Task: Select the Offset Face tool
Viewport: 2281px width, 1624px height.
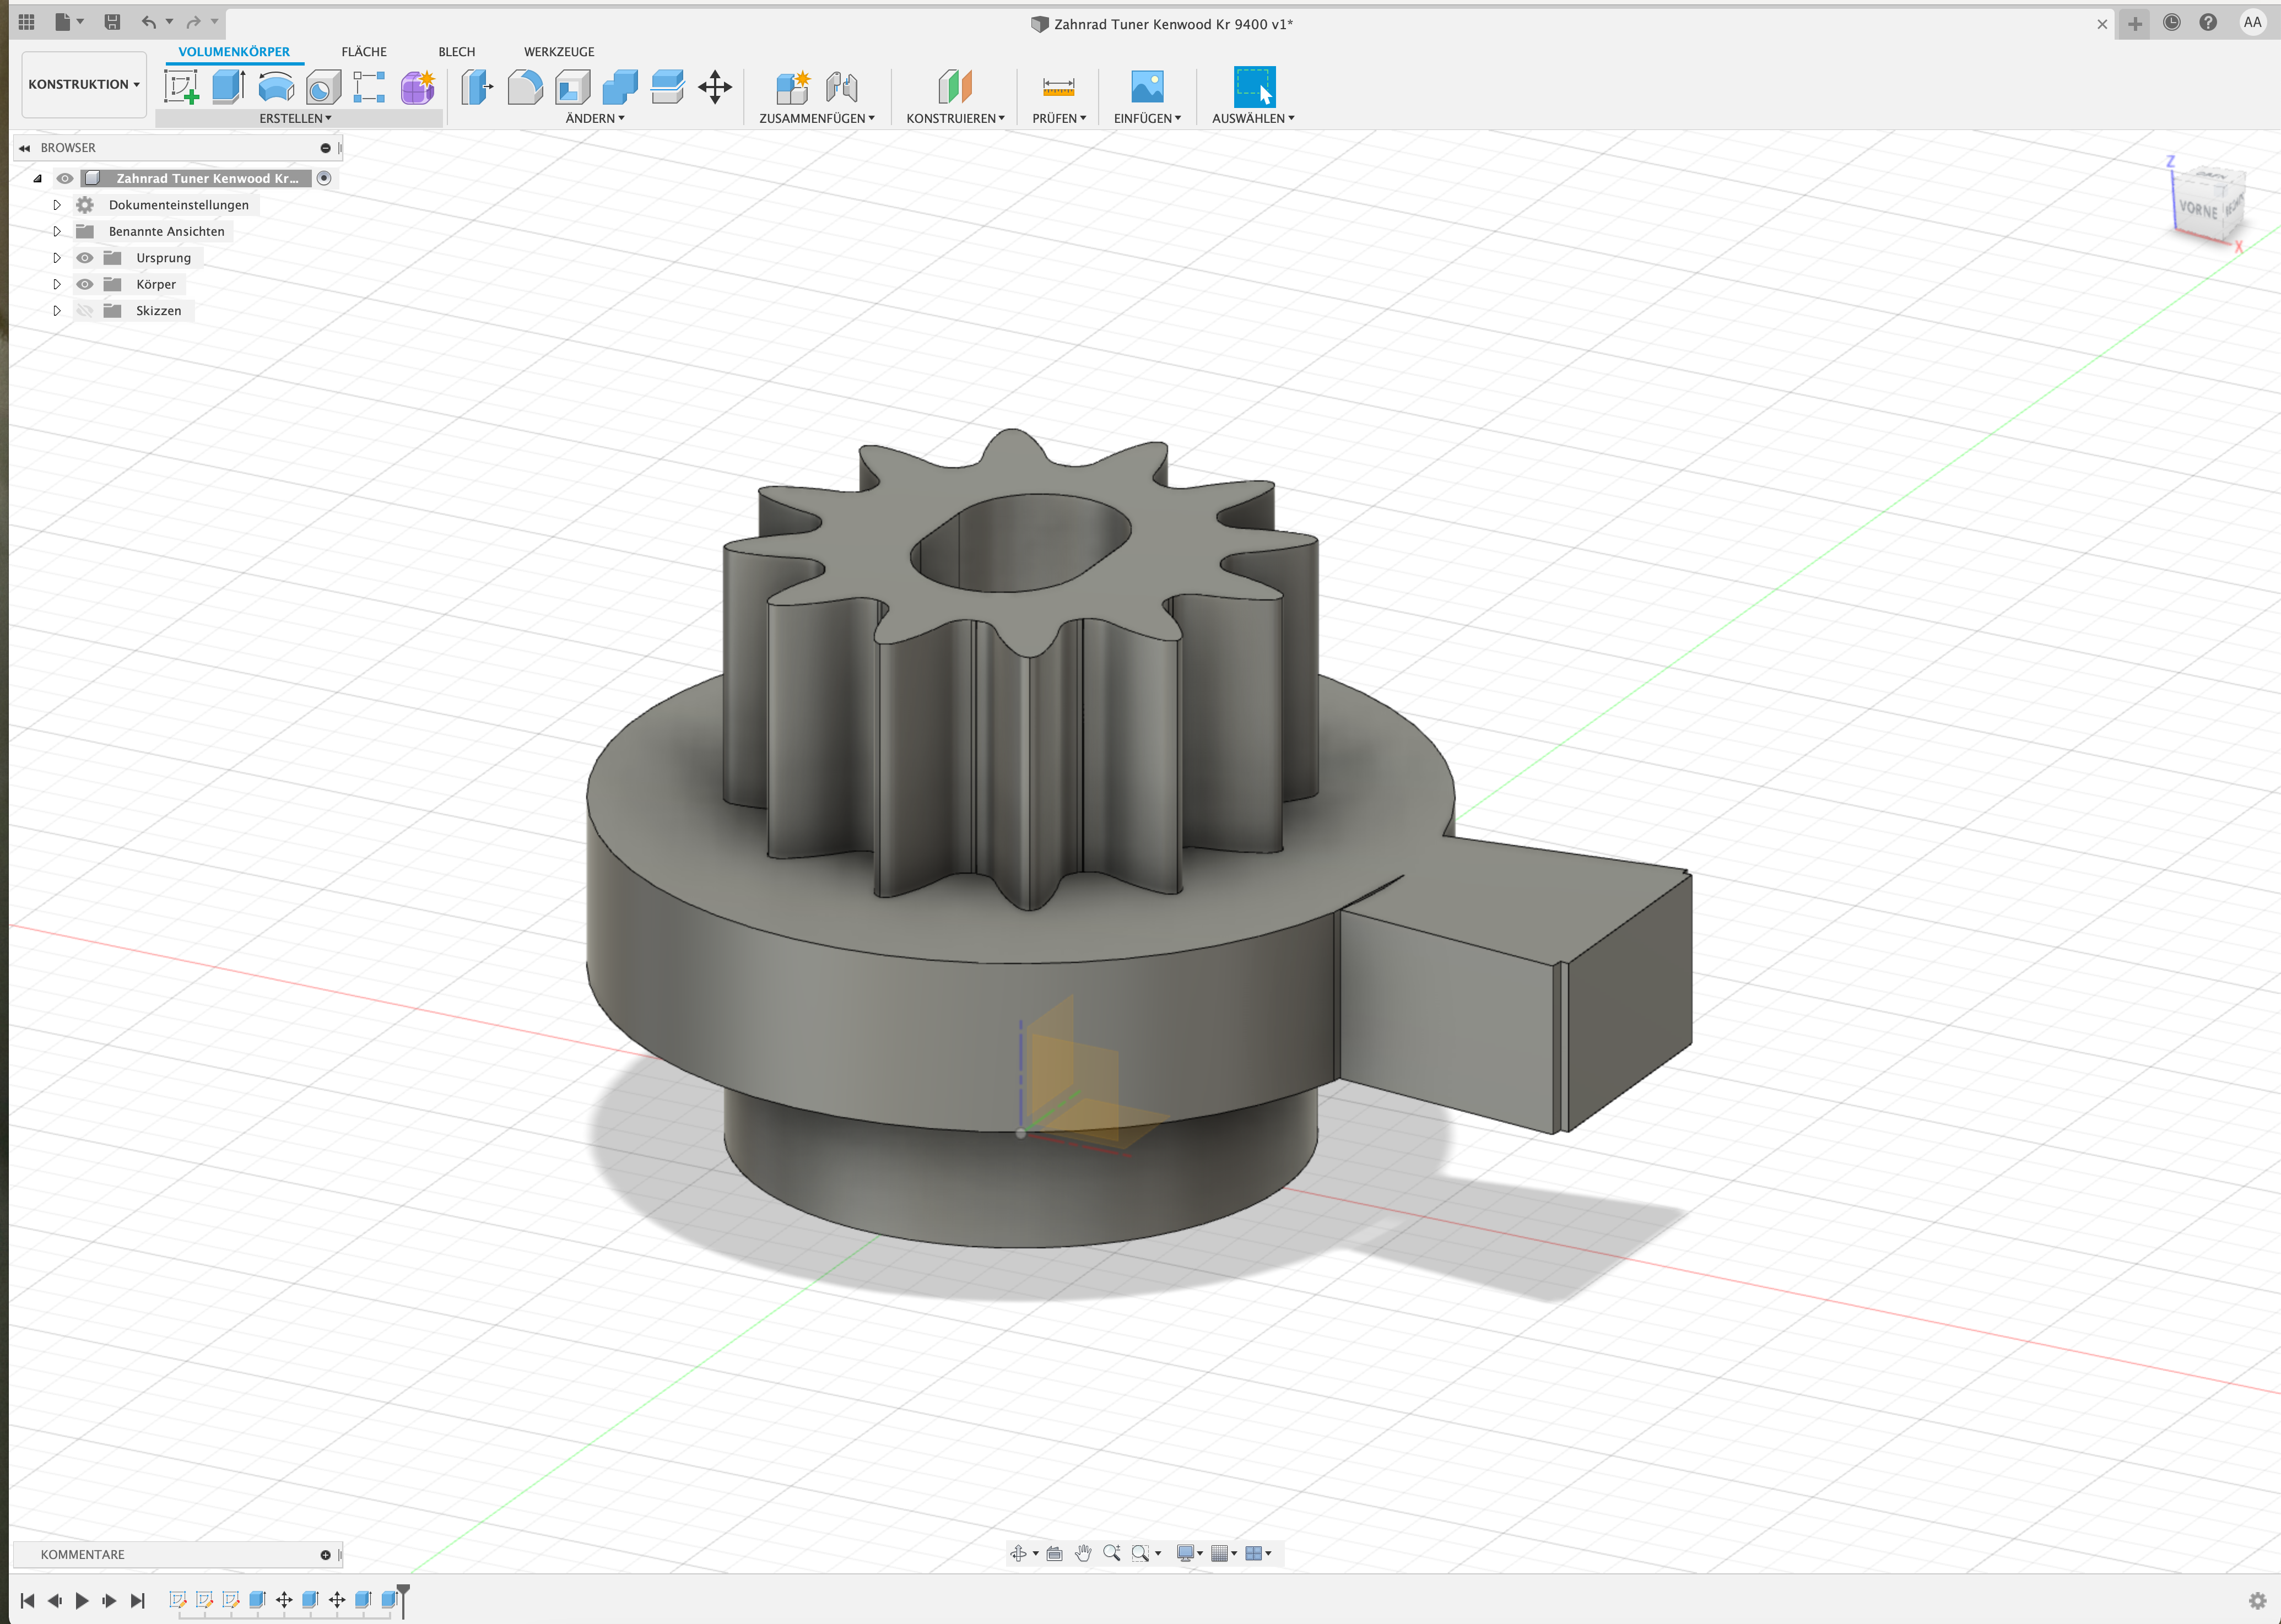Action: [x=667, y=86]
